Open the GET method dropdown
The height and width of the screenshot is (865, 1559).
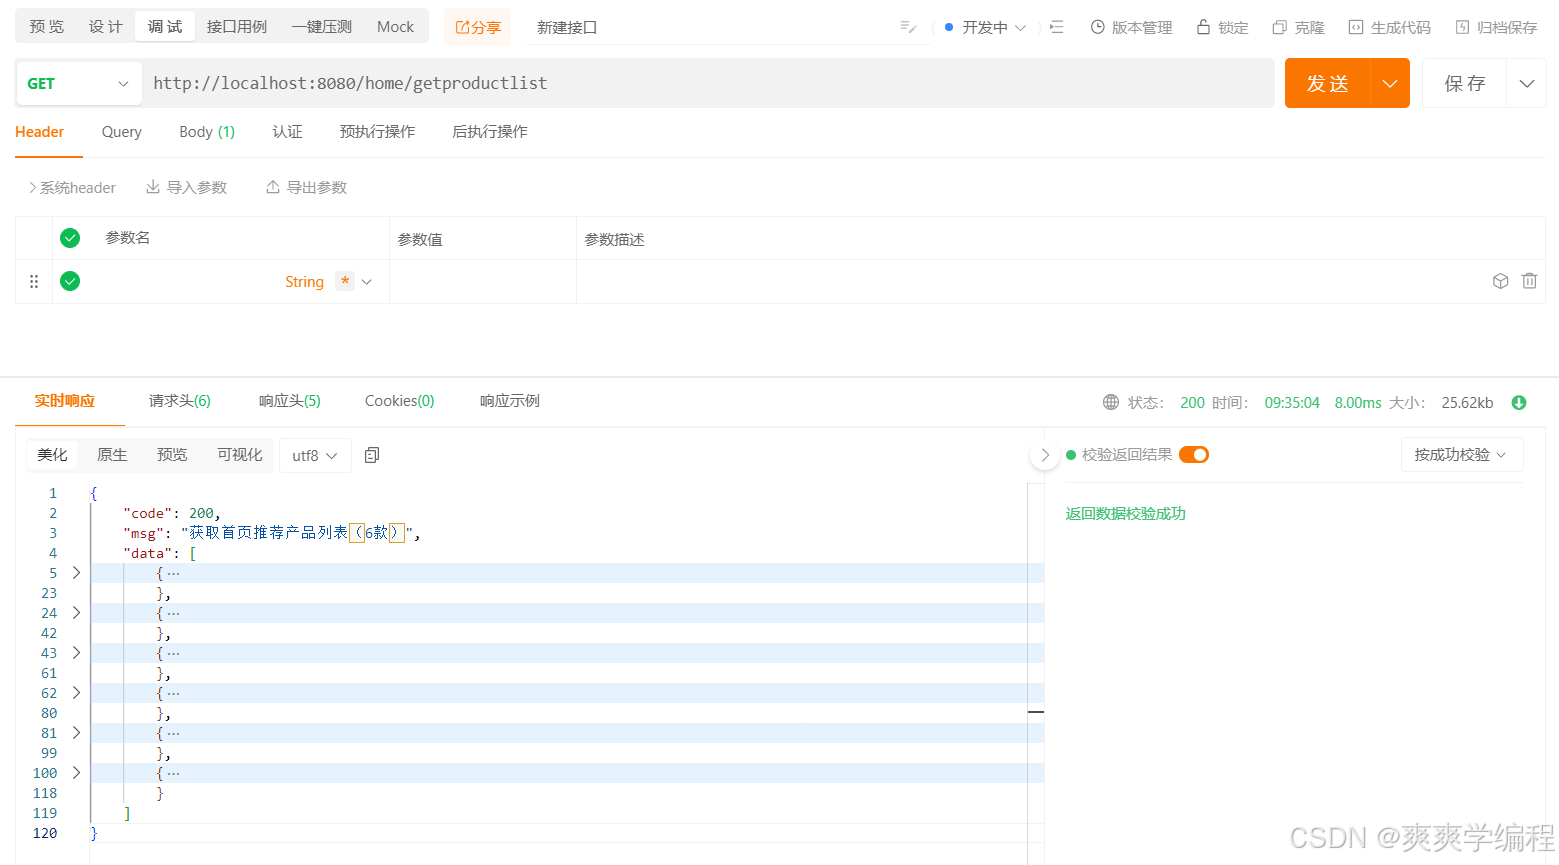coord(78,84)
